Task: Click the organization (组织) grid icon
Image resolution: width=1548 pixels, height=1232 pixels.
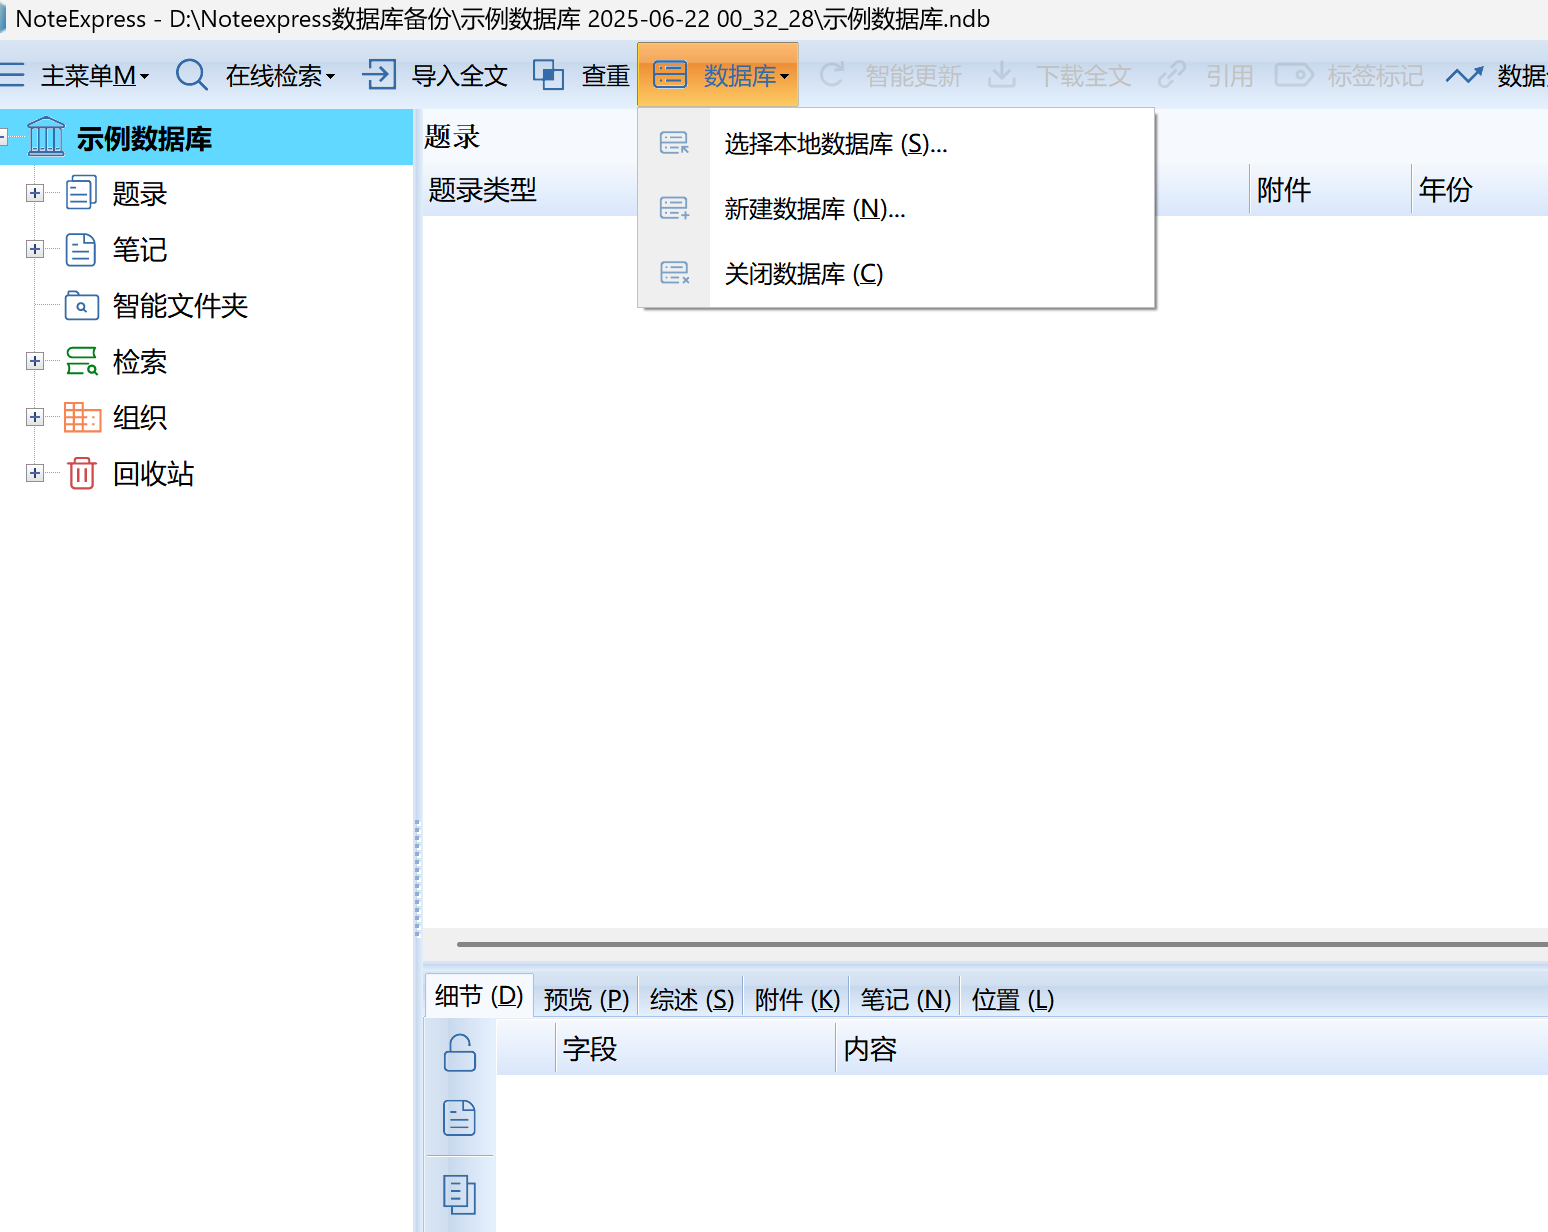Action: (x=82, y=417)
